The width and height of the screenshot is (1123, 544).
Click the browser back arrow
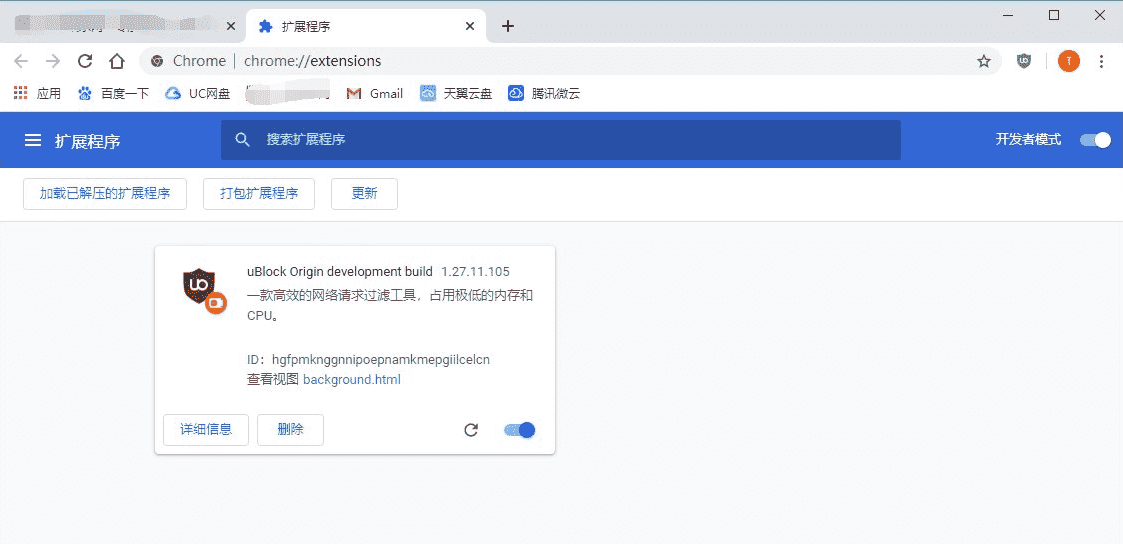click(x=22, y=61)
